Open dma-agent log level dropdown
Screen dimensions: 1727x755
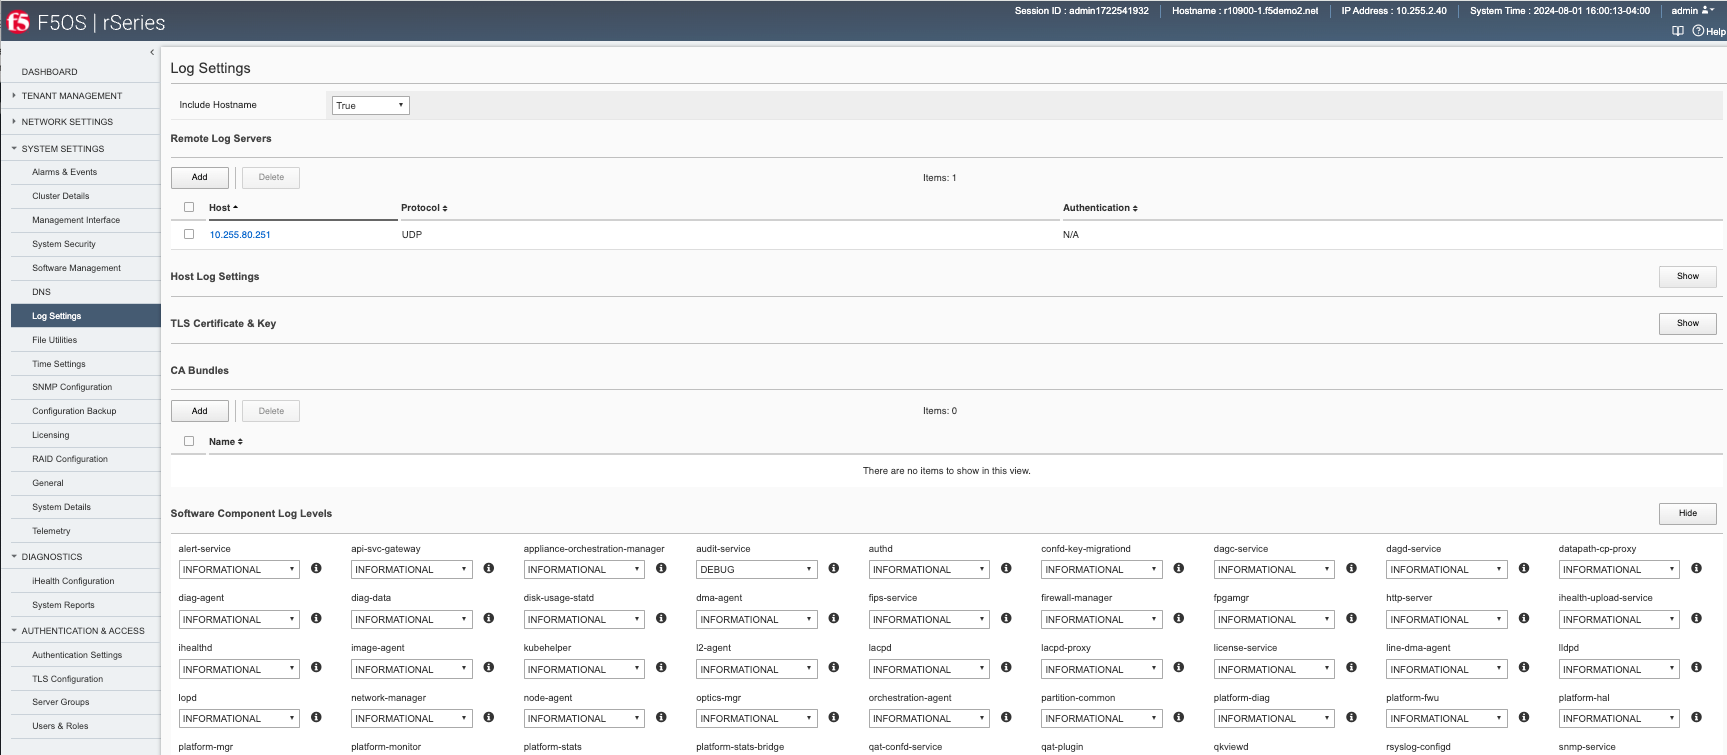pos(756,620)
